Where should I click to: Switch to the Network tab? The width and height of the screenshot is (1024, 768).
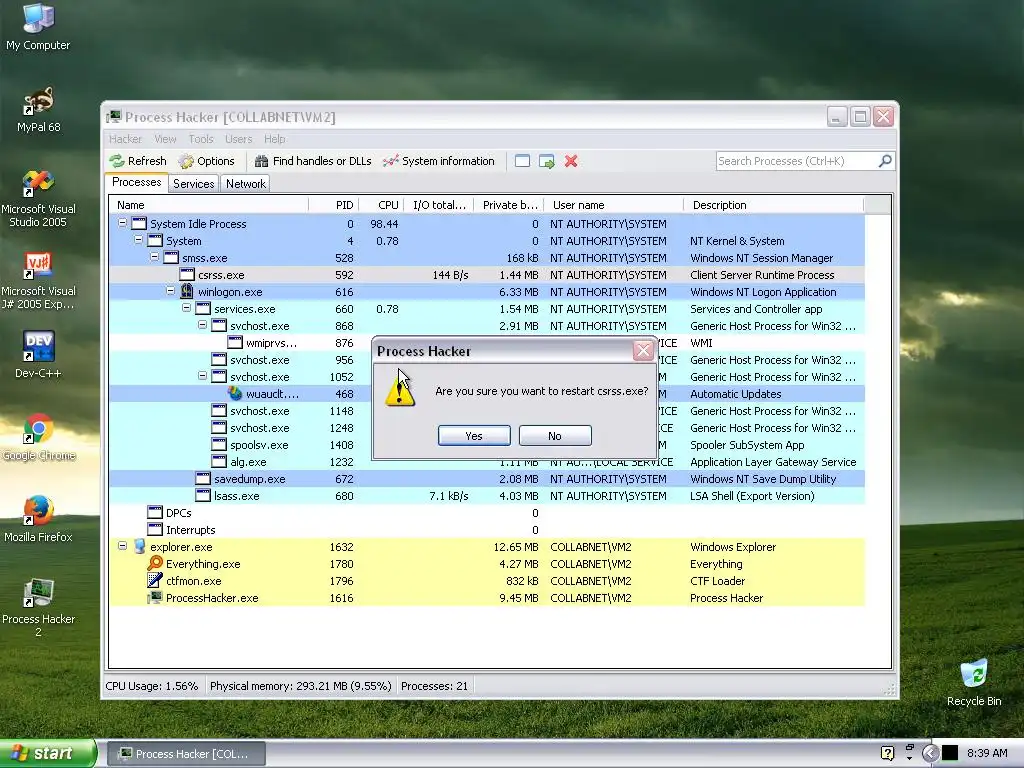tap(246, 184)
